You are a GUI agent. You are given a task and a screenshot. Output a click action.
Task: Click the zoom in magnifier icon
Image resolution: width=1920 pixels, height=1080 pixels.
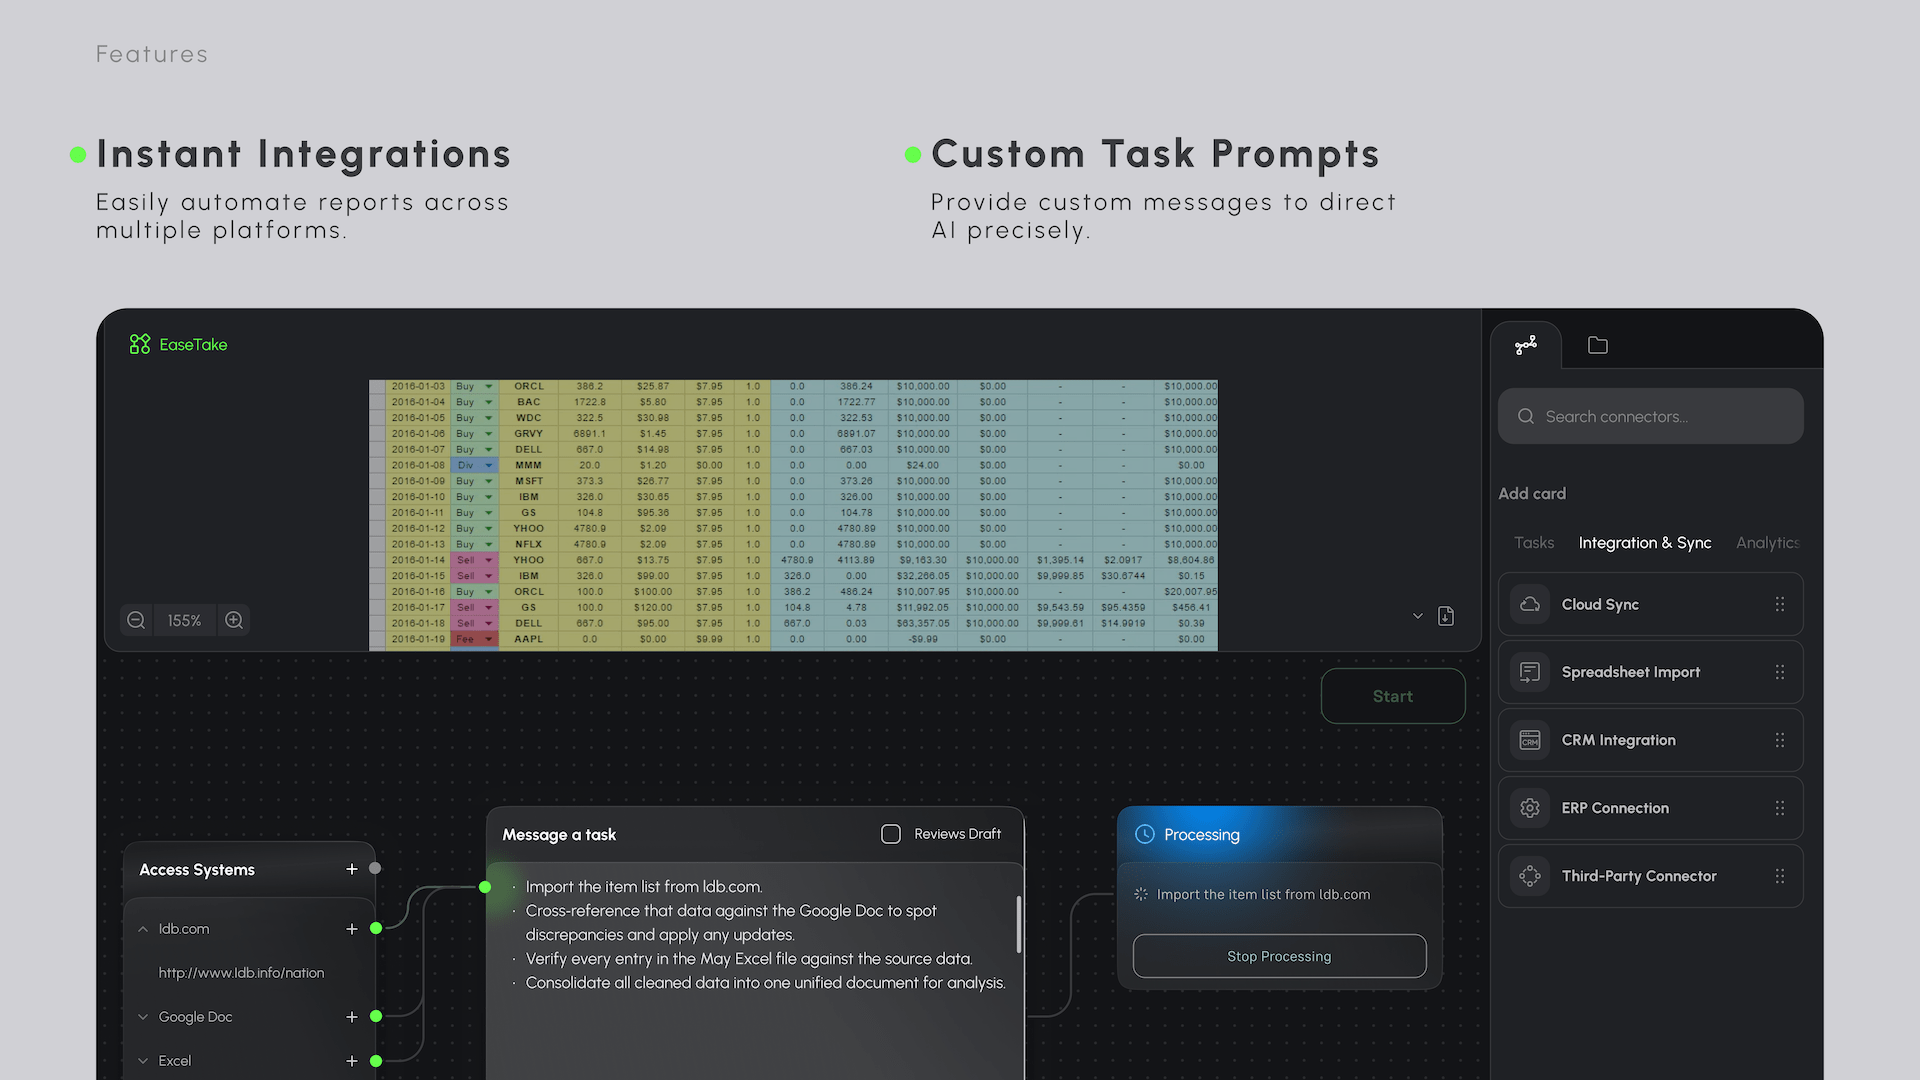coord(234,620)
